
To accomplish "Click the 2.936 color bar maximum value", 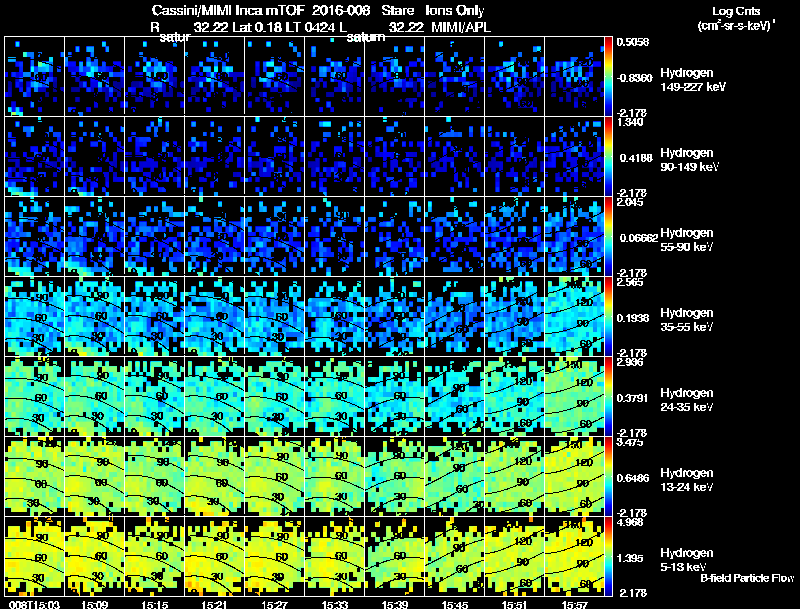I will pos(630,362).
